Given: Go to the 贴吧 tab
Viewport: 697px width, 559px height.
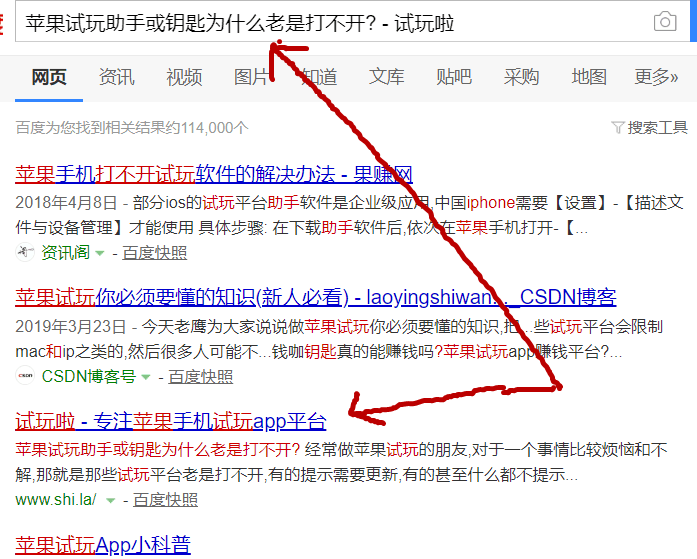Looking at the screenshot, I should point(454,77).
